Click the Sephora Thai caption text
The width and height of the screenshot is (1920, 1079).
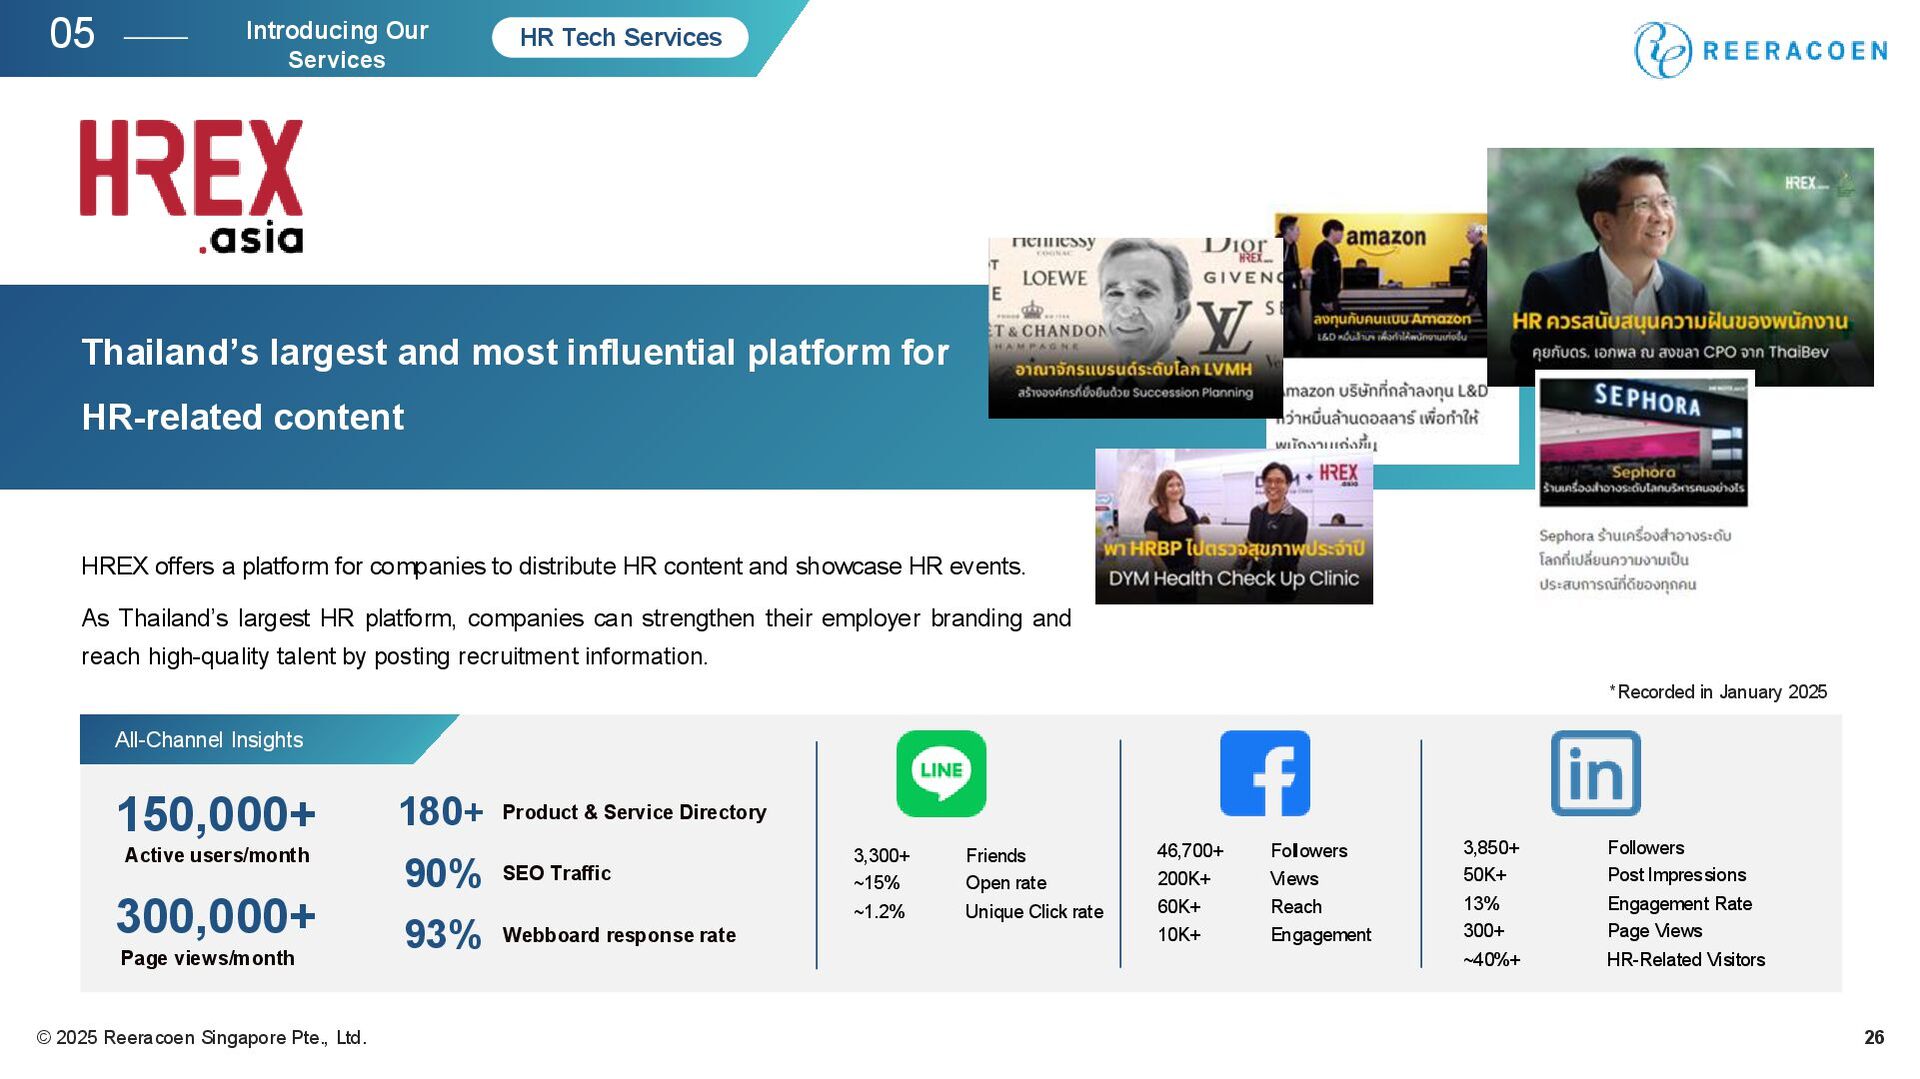[1634, 560]
